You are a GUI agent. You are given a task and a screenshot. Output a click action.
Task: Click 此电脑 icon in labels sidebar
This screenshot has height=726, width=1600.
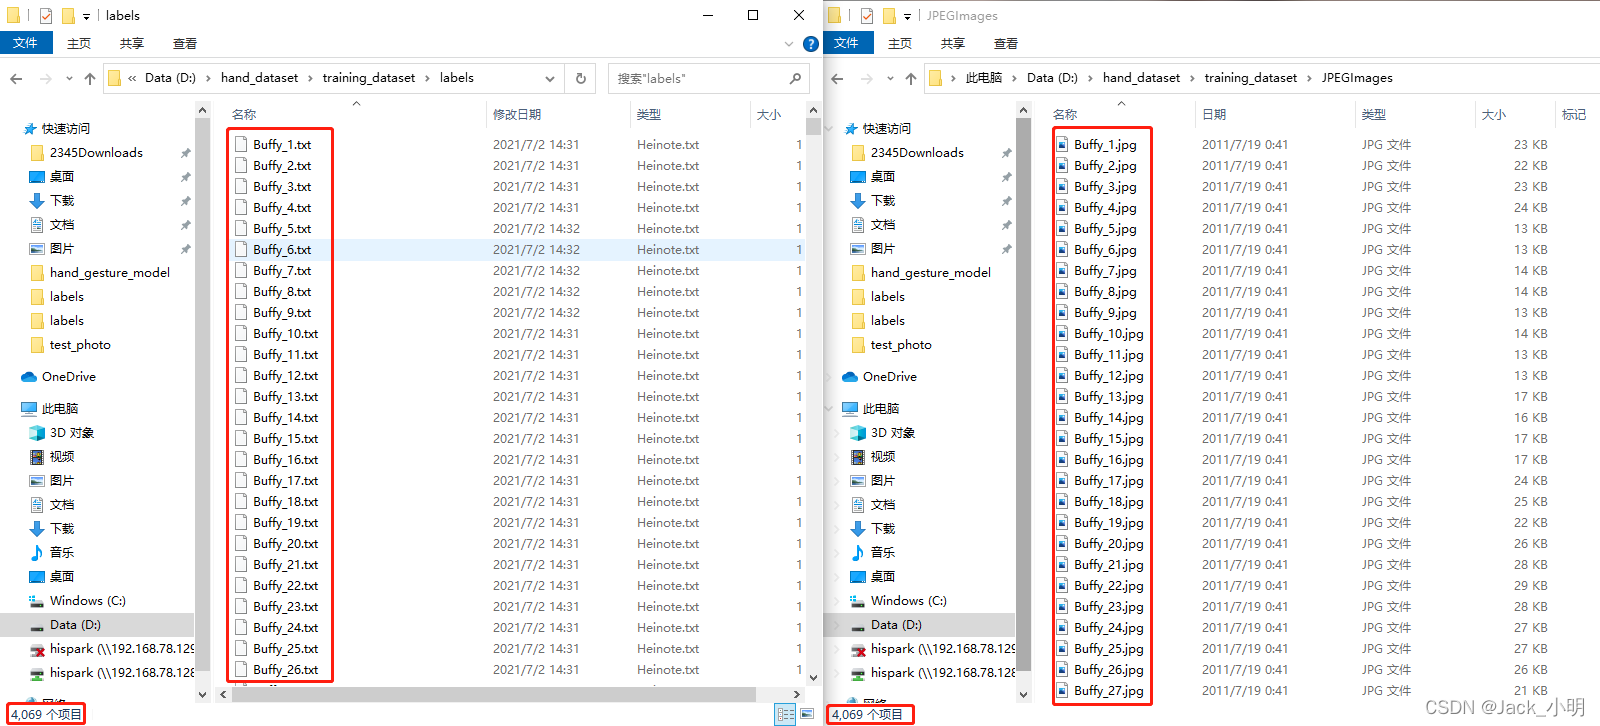pos(29,408)
